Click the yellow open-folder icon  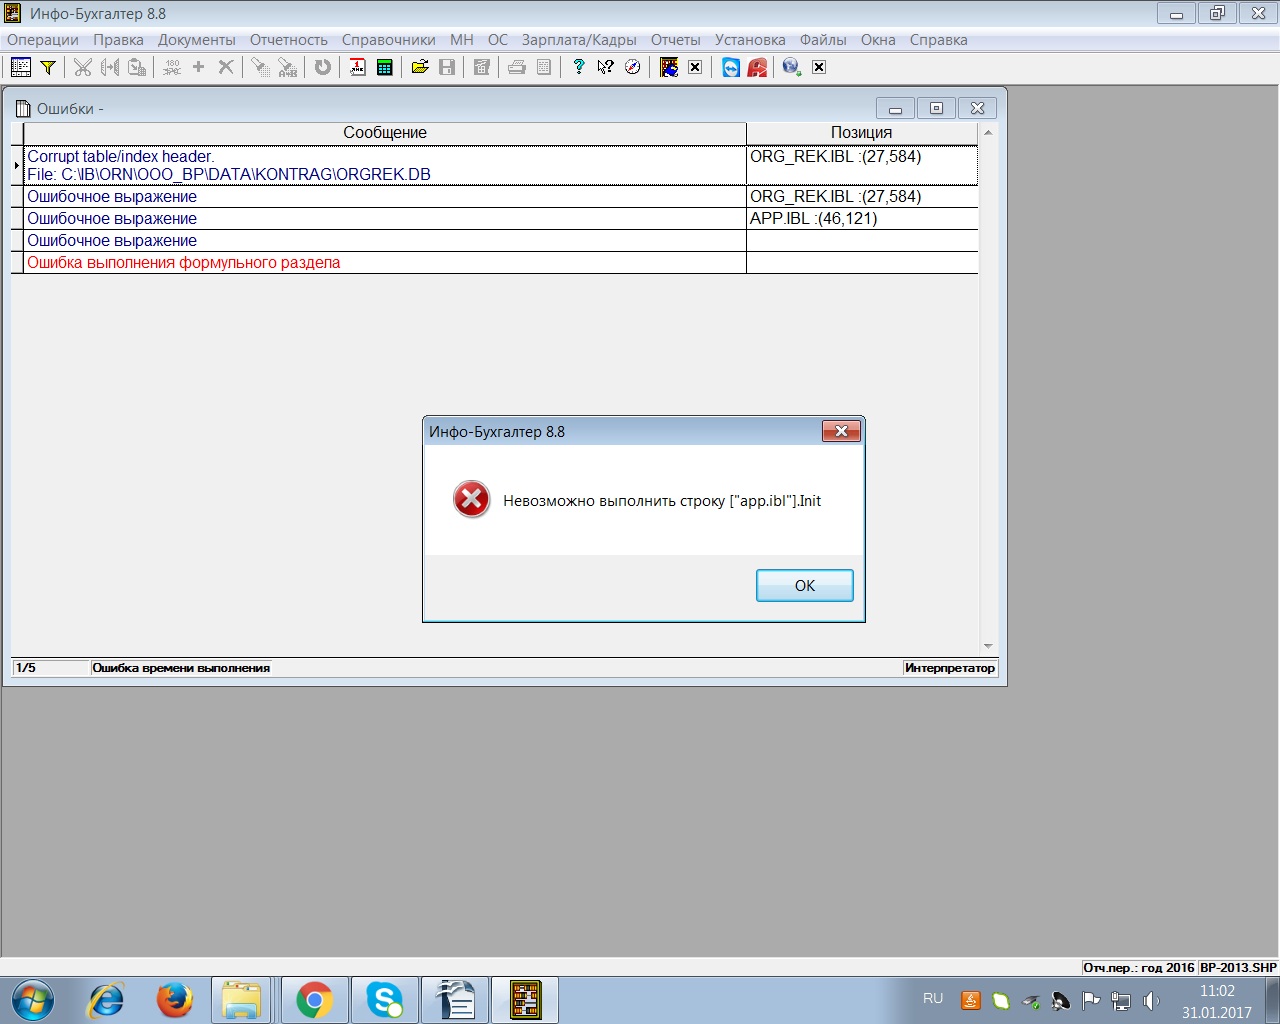tap(420, 67)
